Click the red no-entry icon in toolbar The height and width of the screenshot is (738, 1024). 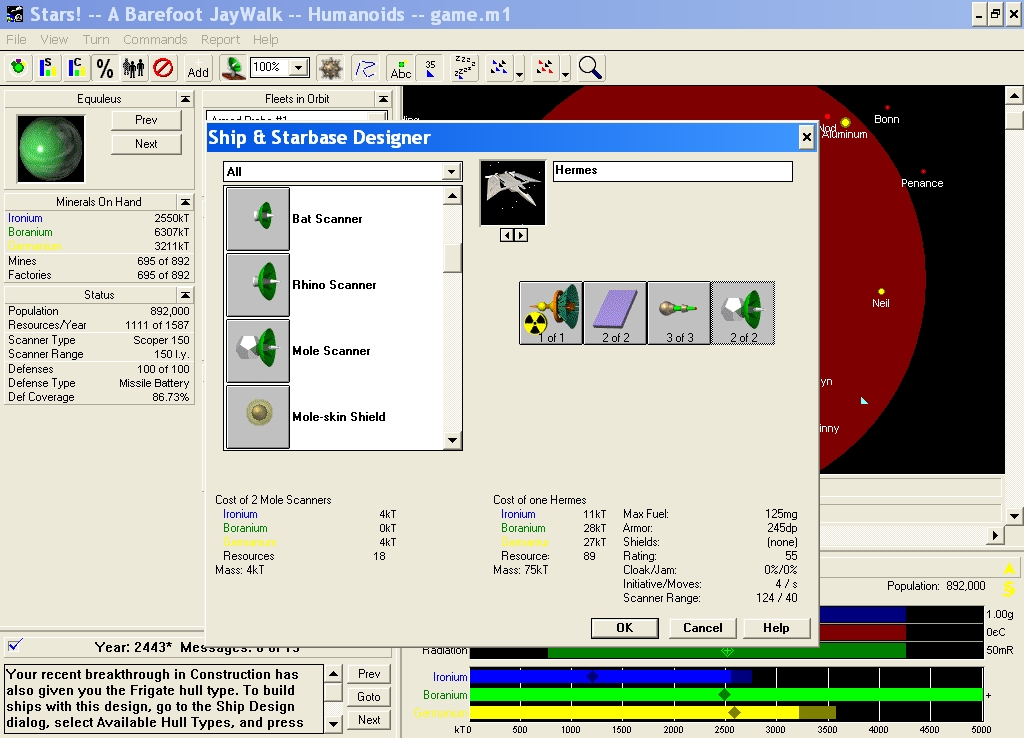tap(163, 68)
